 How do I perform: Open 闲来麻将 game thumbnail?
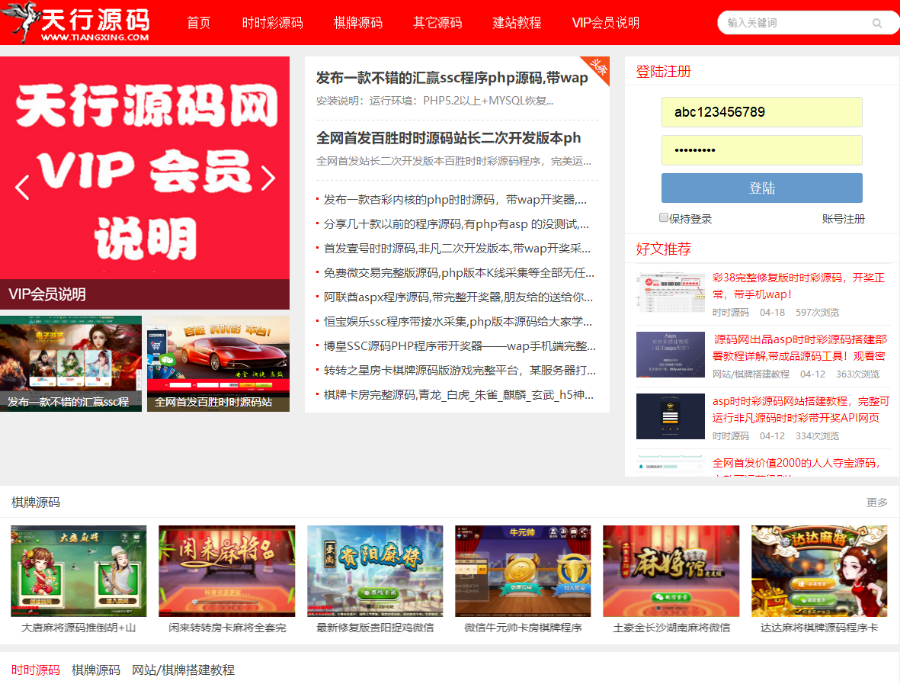pos(227,571)
